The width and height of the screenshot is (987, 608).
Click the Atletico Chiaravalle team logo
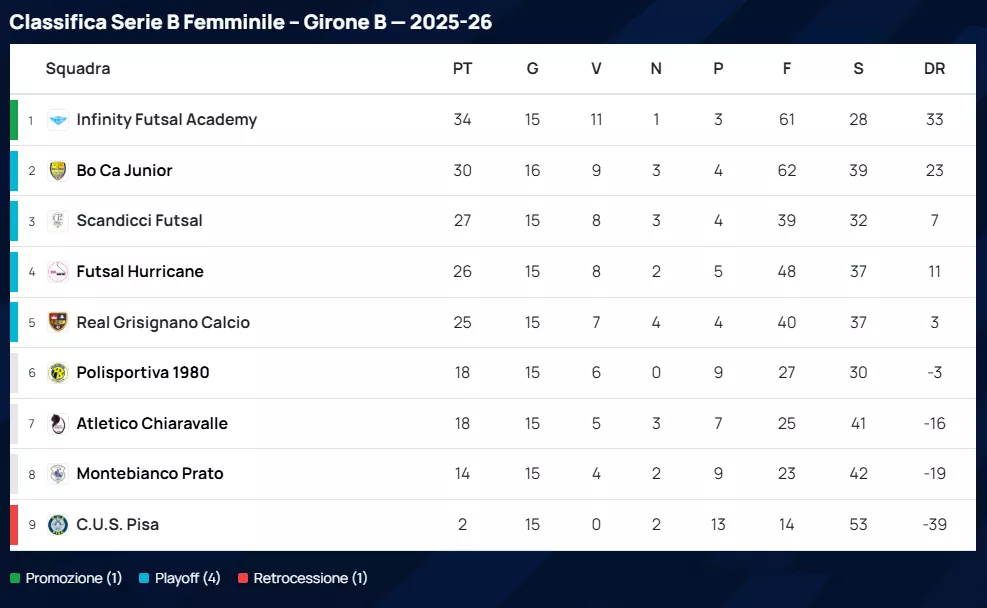point(58,424)
